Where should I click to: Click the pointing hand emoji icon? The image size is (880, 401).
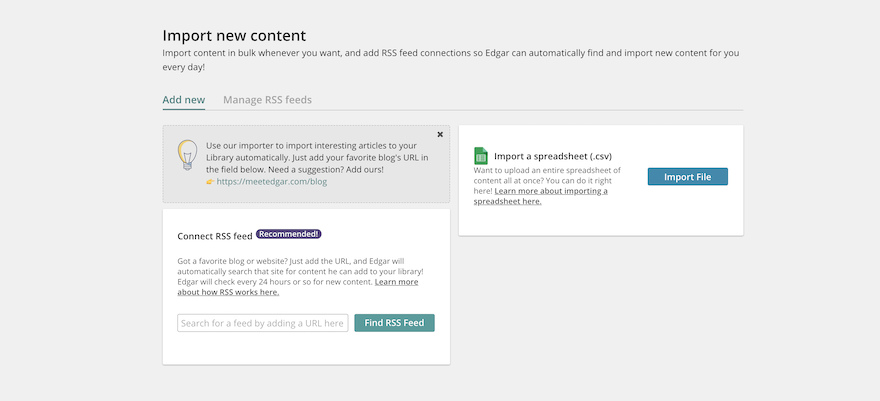(210, 182)
